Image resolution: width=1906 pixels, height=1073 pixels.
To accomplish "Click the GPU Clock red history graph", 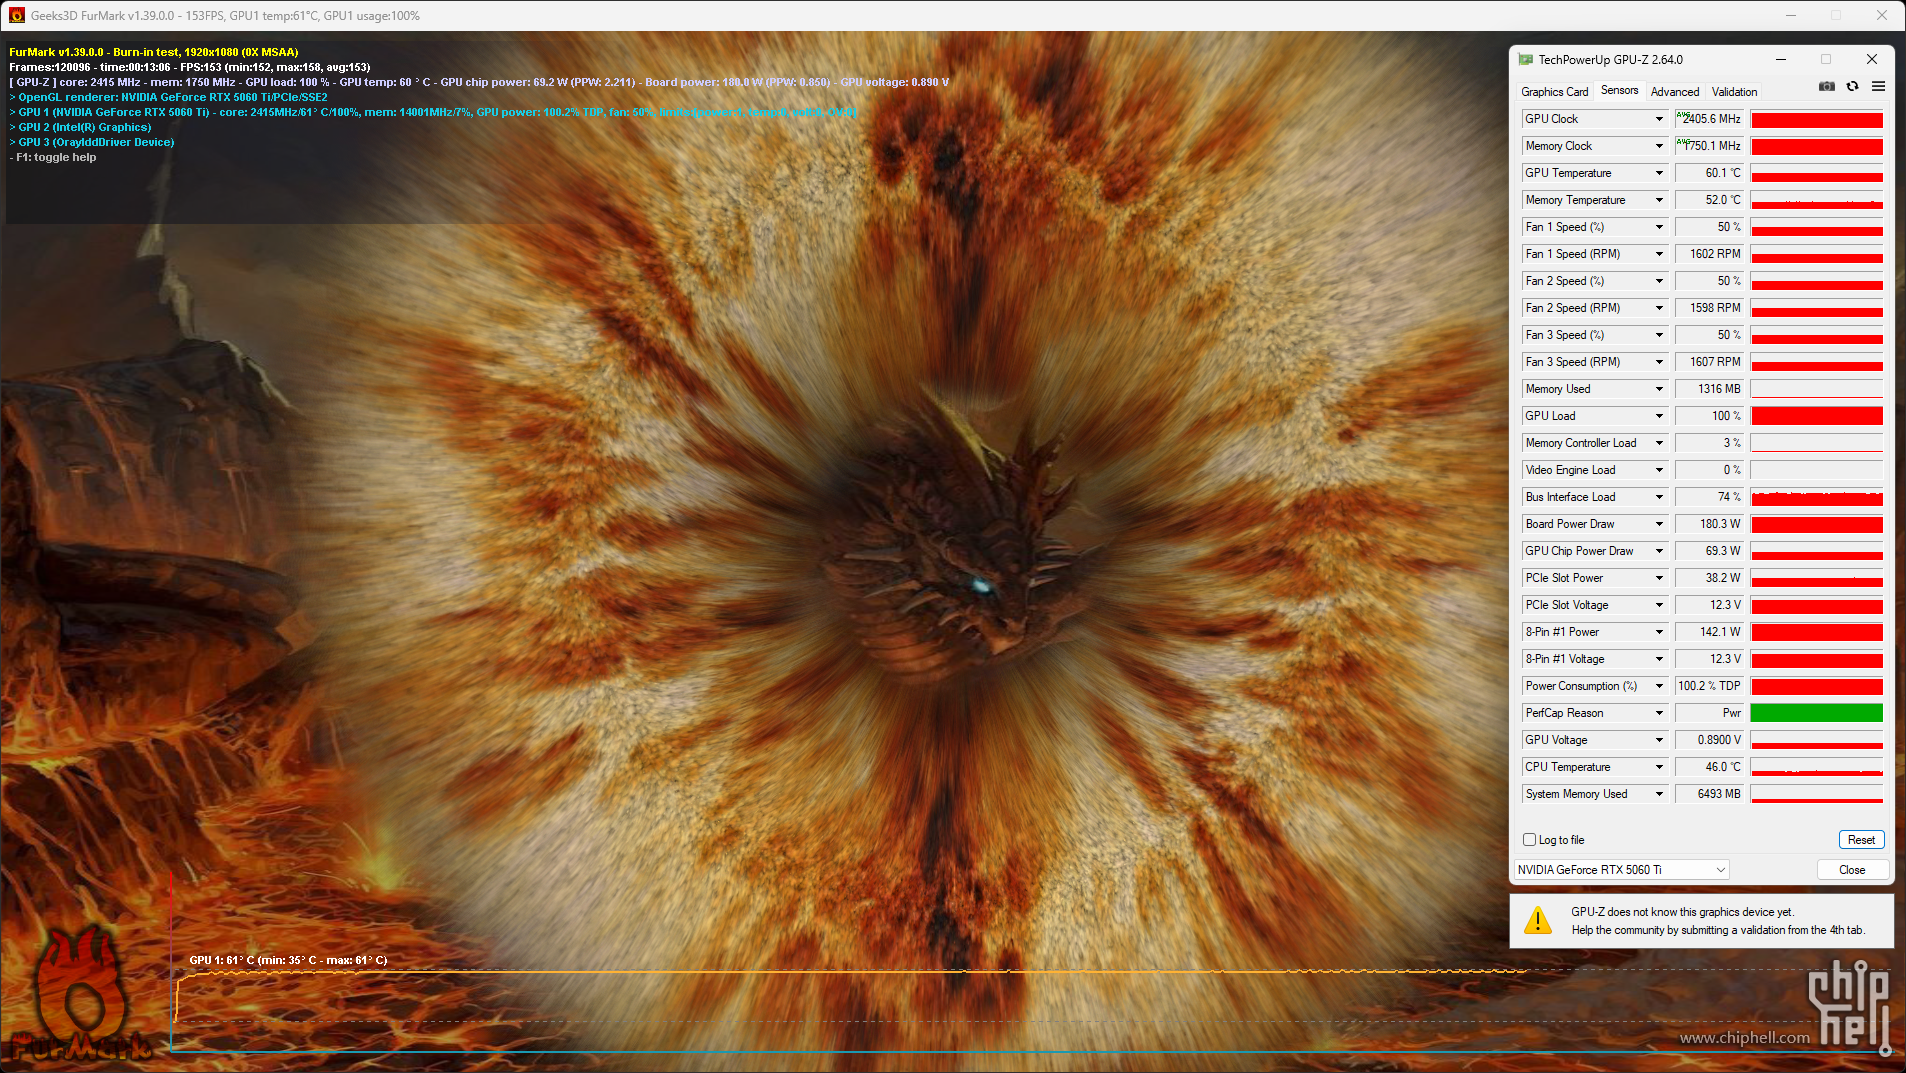I will click(1816, 119).
